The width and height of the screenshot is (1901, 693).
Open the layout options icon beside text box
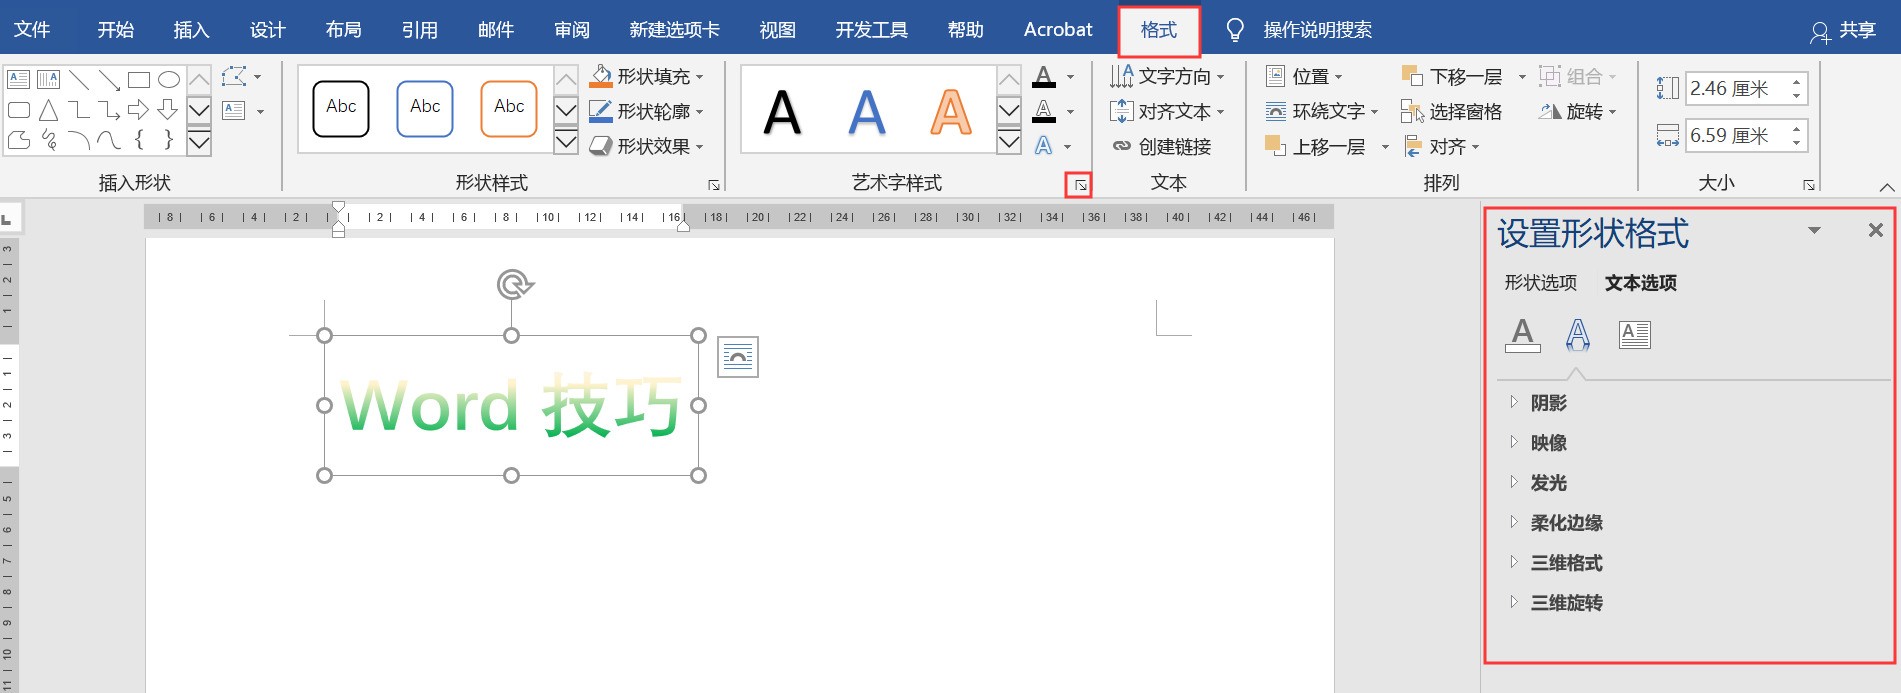(x=738, y=357)
